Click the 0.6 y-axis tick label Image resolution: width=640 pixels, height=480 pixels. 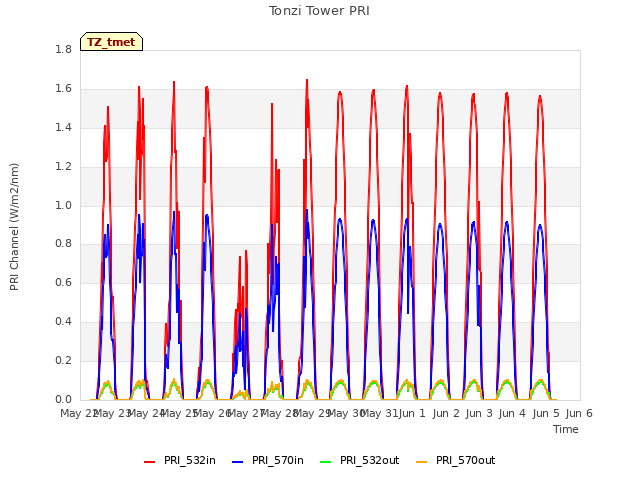pyautogui.click(x=63, y=282)
